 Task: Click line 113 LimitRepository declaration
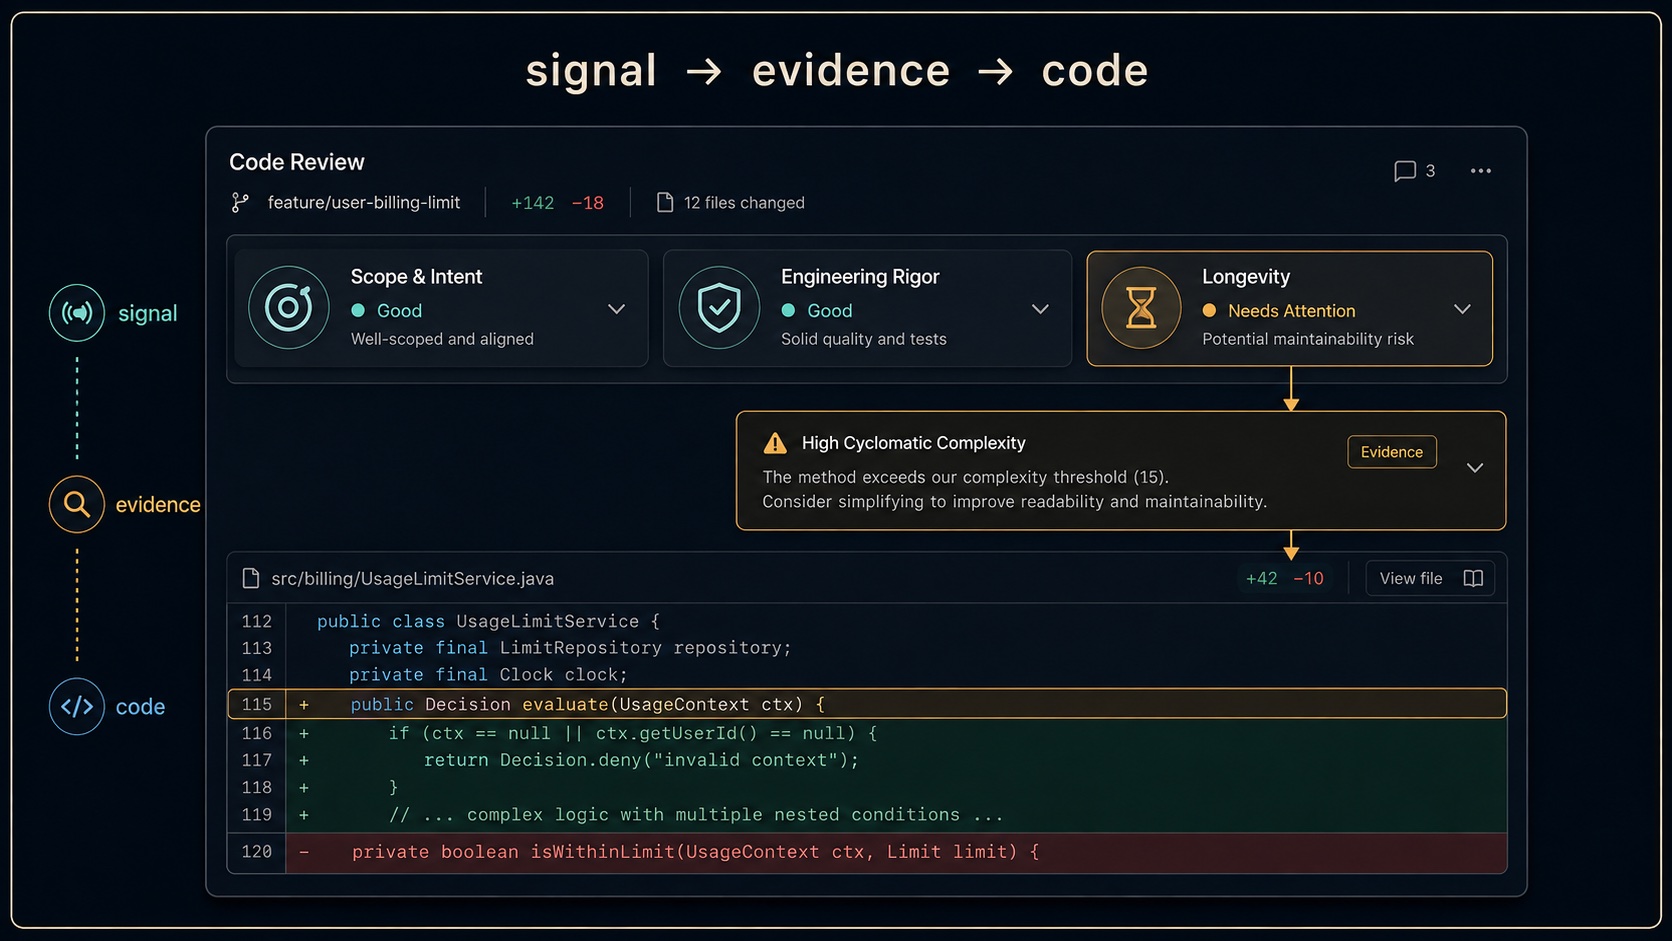[867, 648]
